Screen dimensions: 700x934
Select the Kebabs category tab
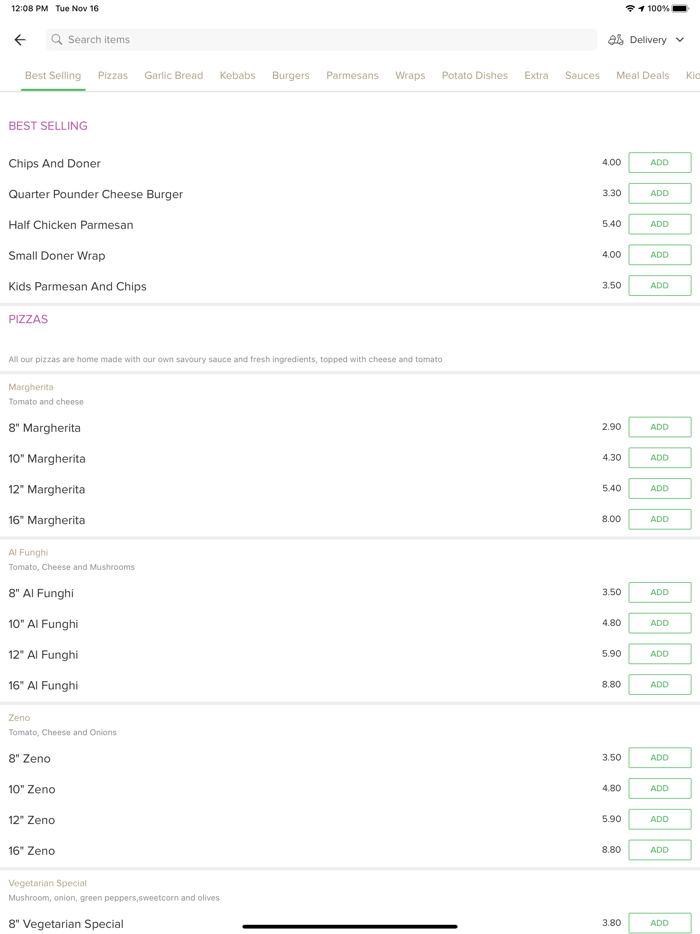coord(237,75)
